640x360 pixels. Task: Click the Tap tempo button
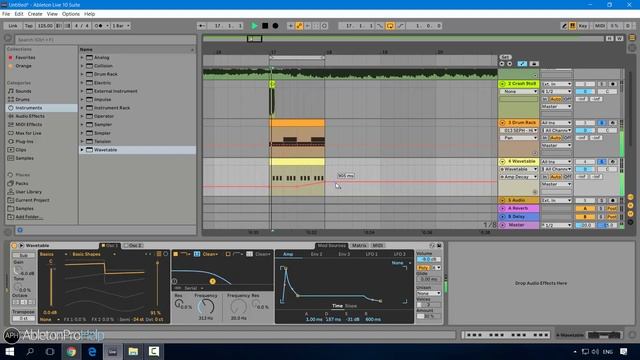[x=29, y=26]
